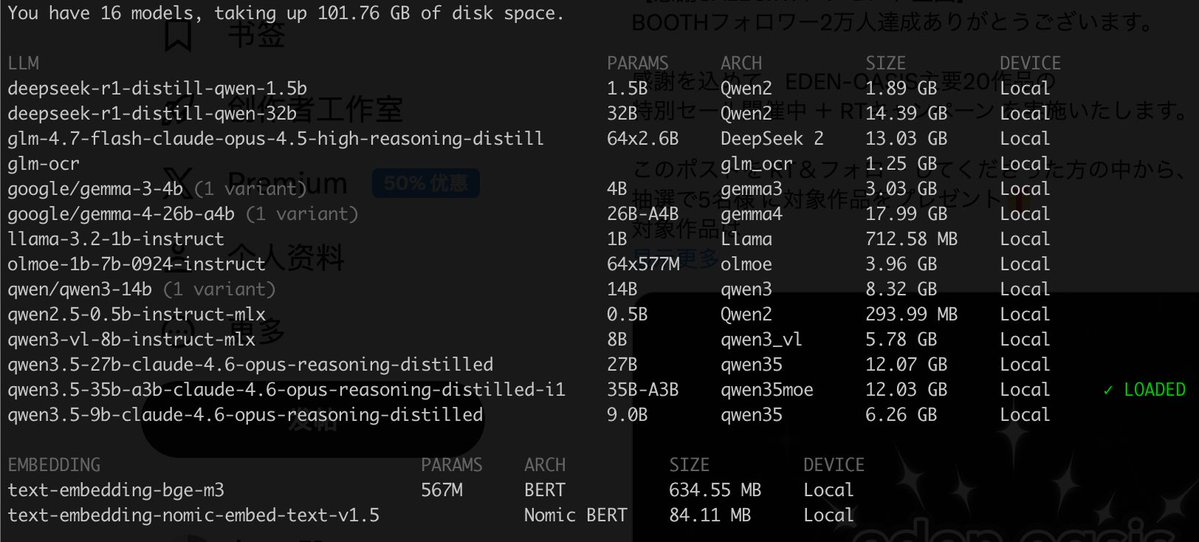This screenshot has width=1199, height=542.
Task: Select the qwen/qwen3-14b model name
Action: click(80, 289)
